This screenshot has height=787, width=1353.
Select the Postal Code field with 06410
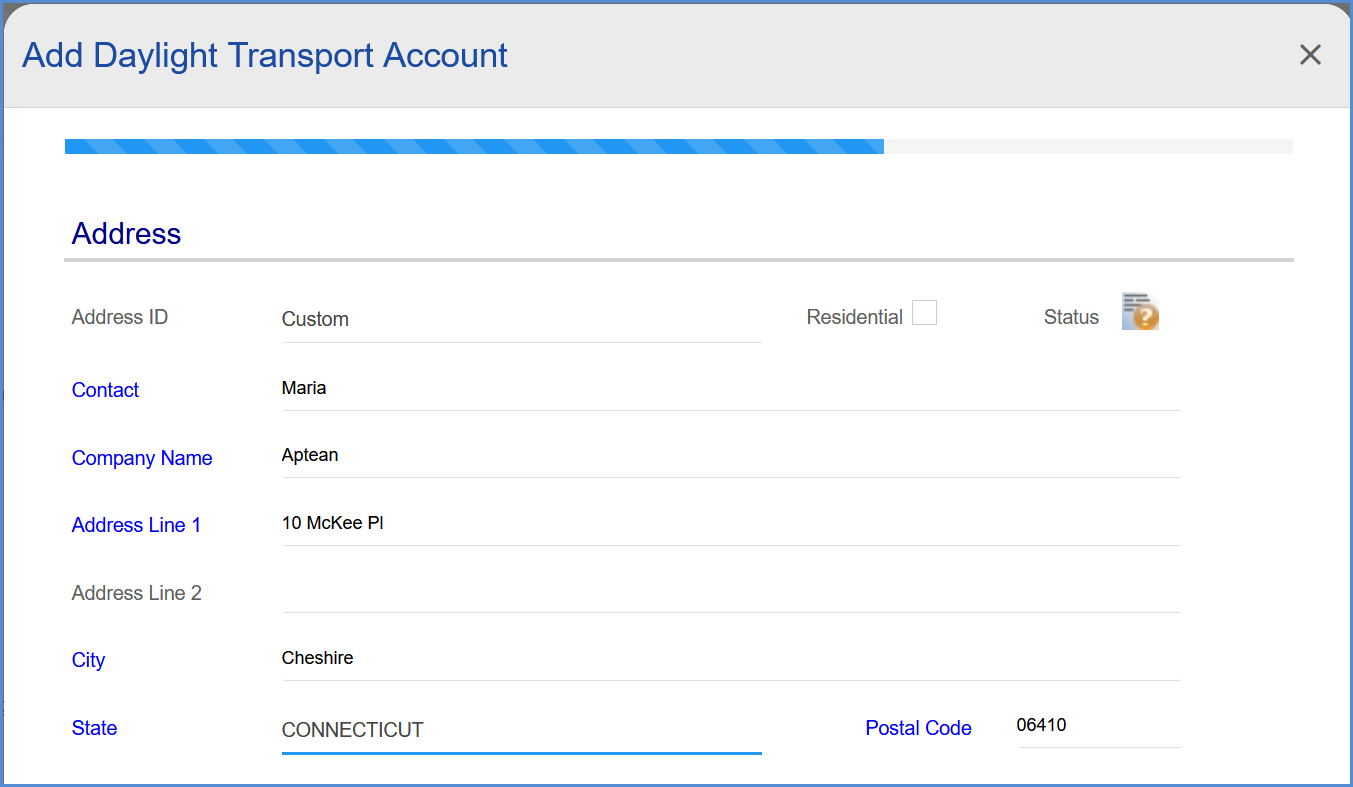pos(1098,726)
